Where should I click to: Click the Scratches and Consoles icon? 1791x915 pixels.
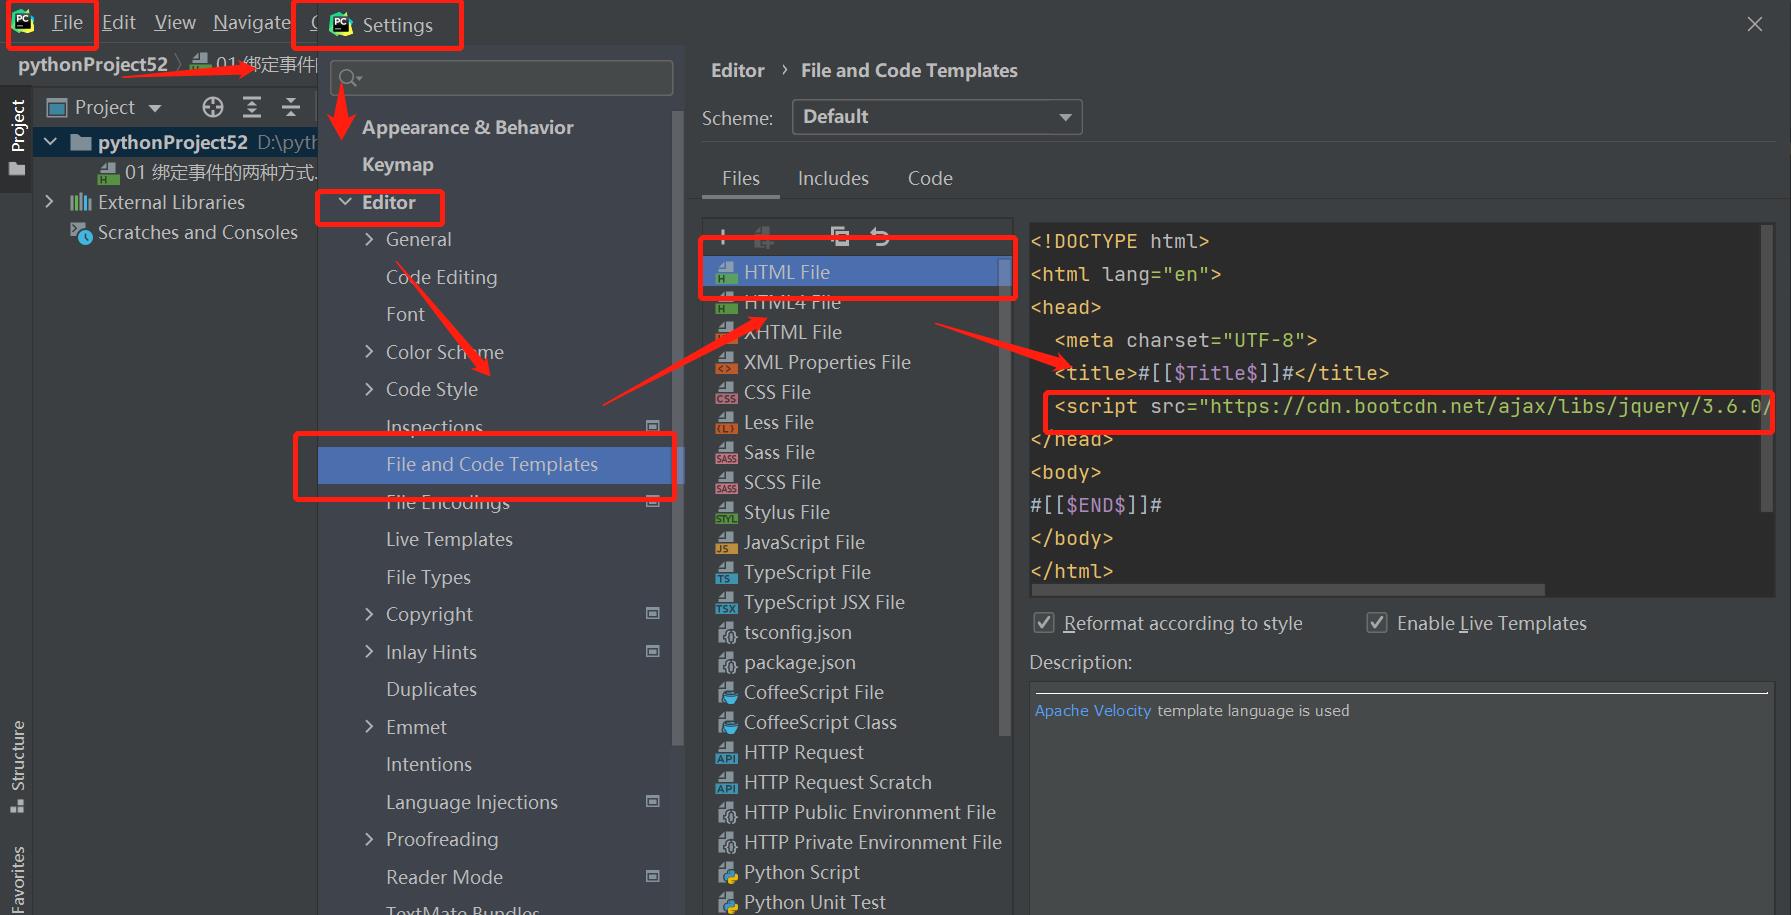[x=80, y=232]
